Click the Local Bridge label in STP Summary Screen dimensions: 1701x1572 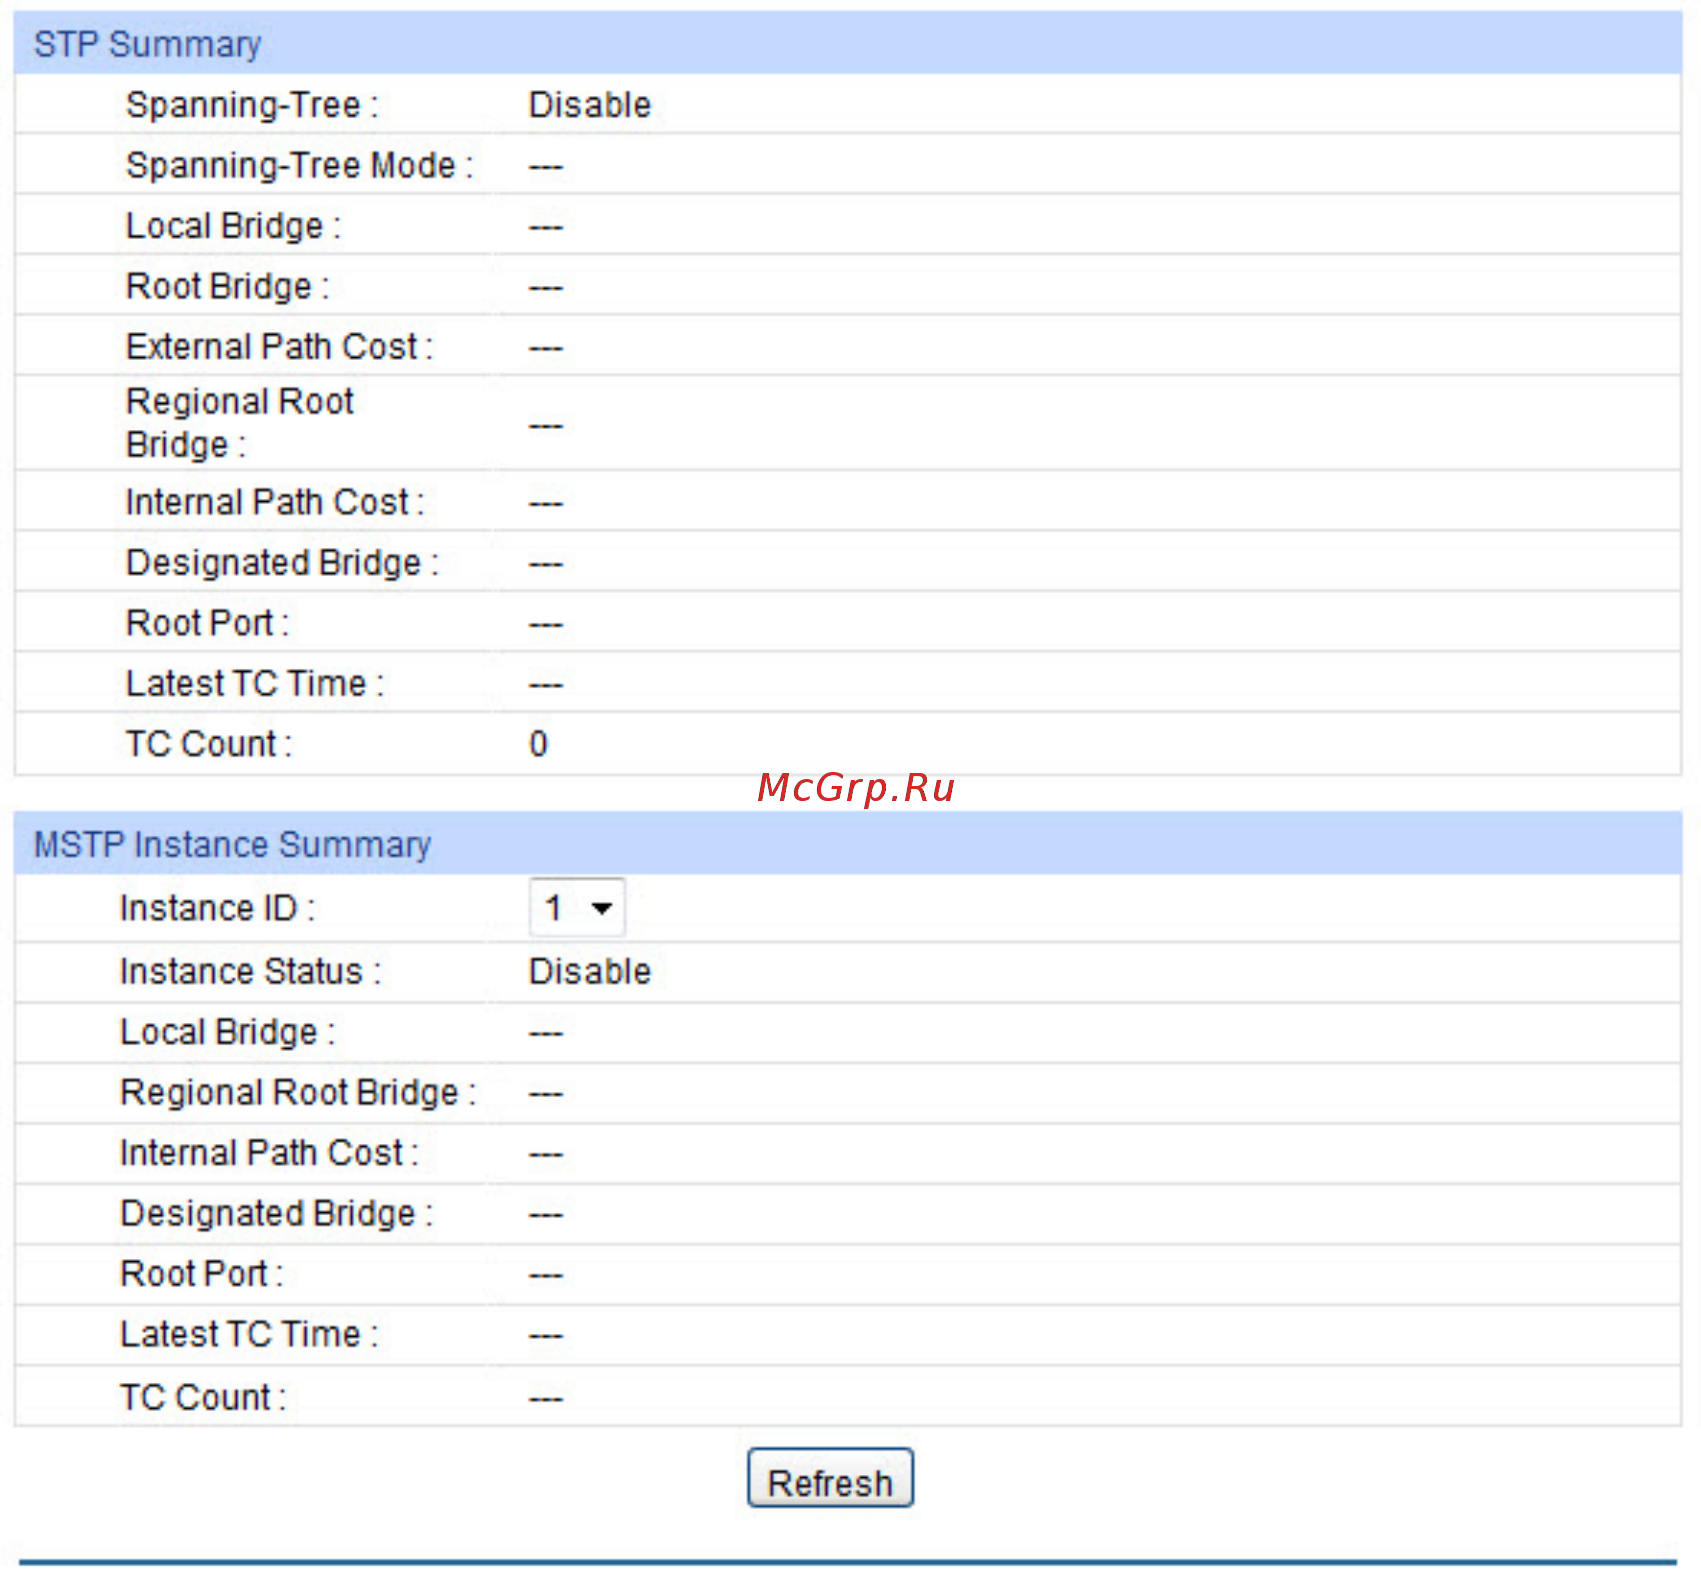pyautogui.click(x=233, y=226)
